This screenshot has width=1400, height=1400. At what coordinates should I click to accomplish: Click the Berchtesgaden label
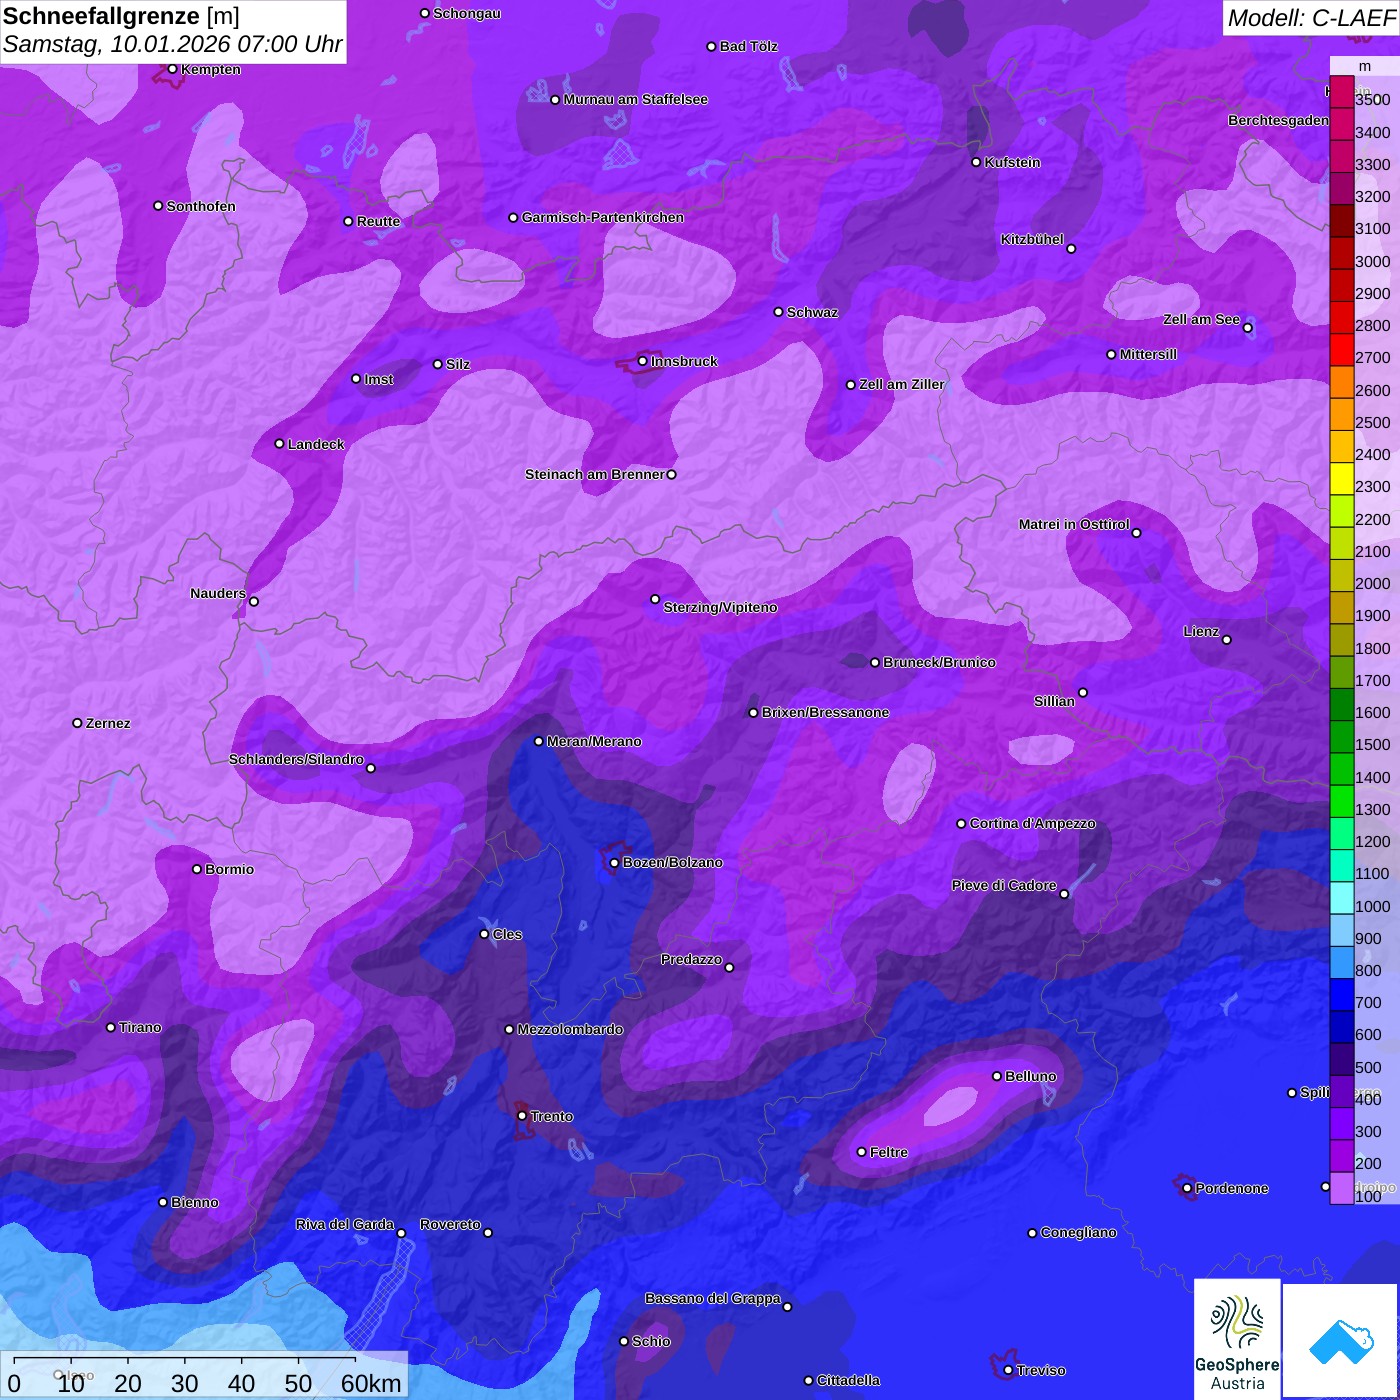[1279, 120]
